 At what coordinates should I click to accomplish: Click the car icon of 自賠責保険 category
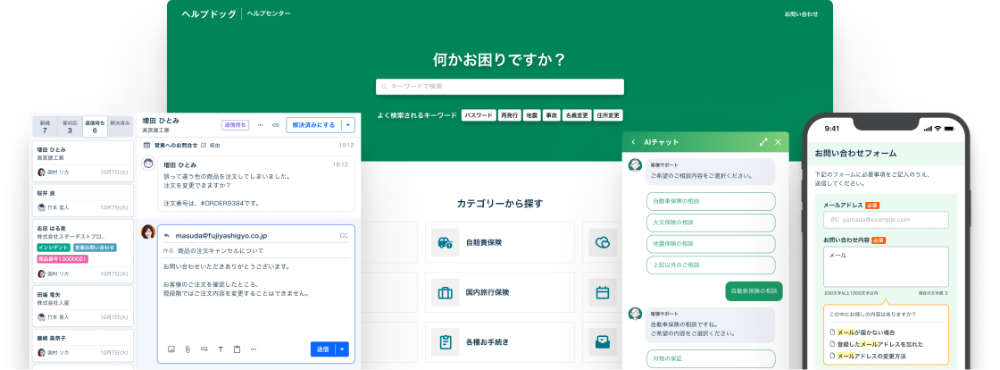[445, 242]
